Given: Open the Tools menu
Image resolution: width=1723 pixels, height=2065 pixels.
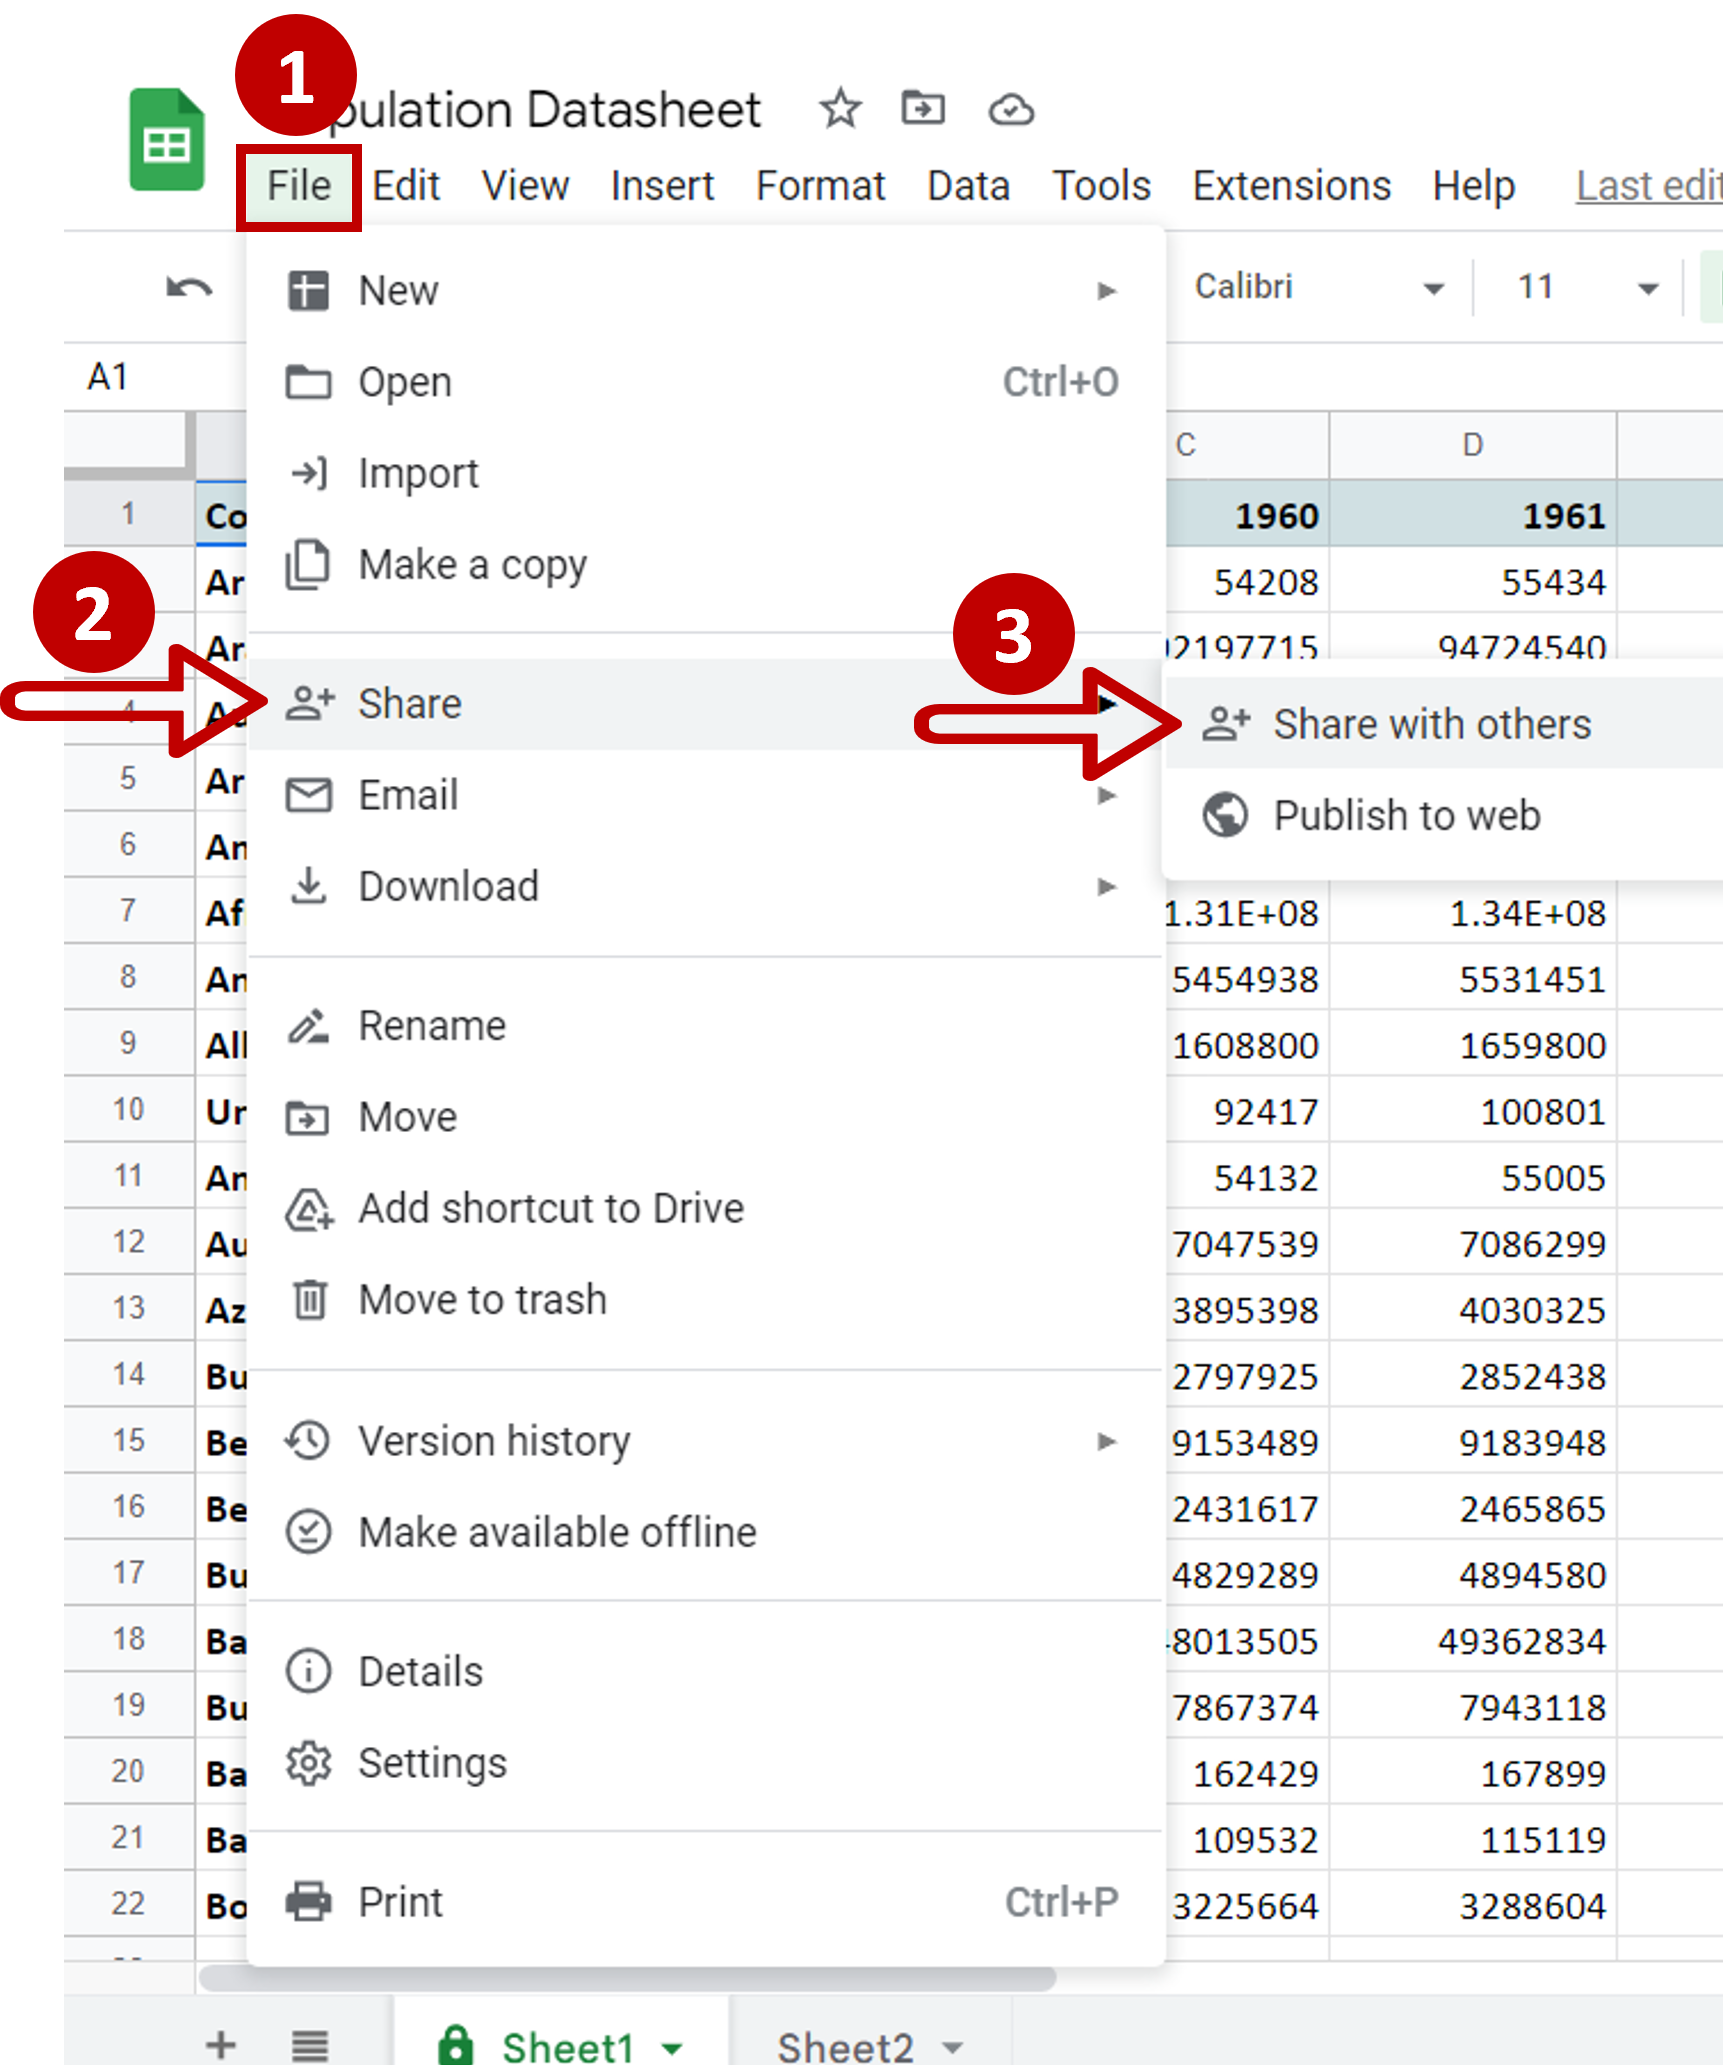Looking at the screenshot, I should [x=1101, y=186].
